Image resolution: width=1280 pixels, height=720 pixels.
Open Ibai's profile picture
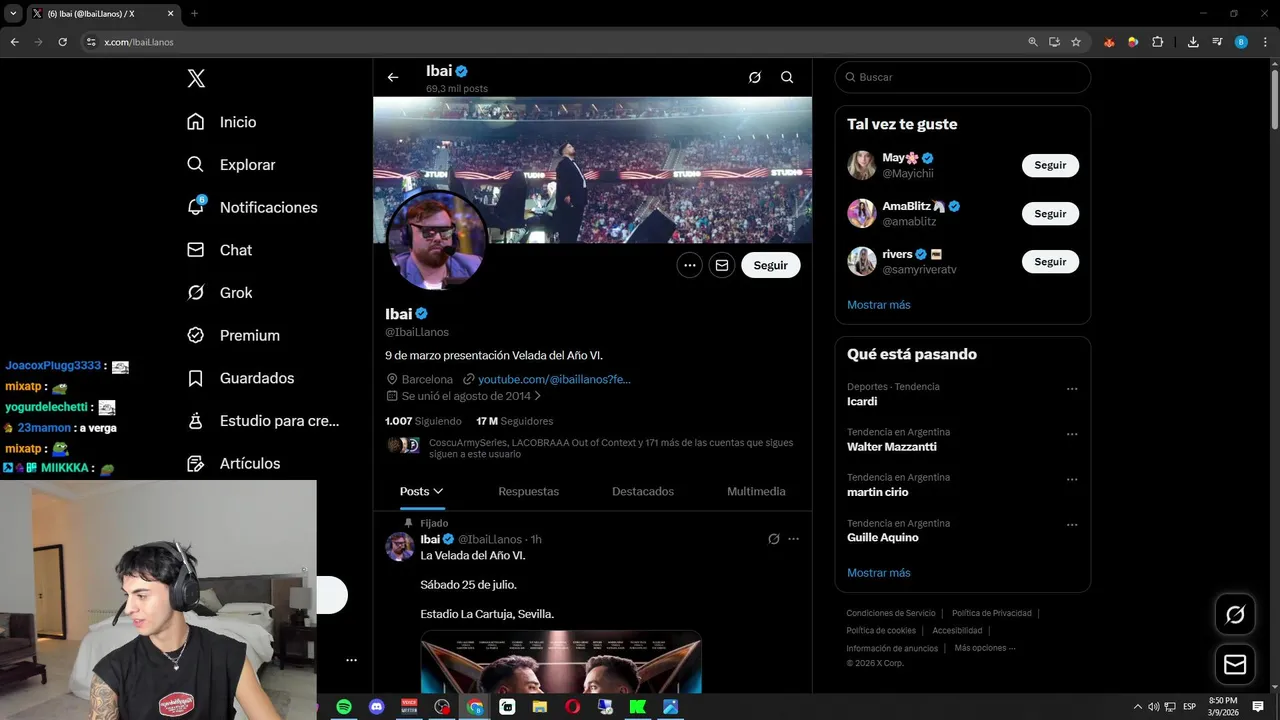[x=436, y=241]
